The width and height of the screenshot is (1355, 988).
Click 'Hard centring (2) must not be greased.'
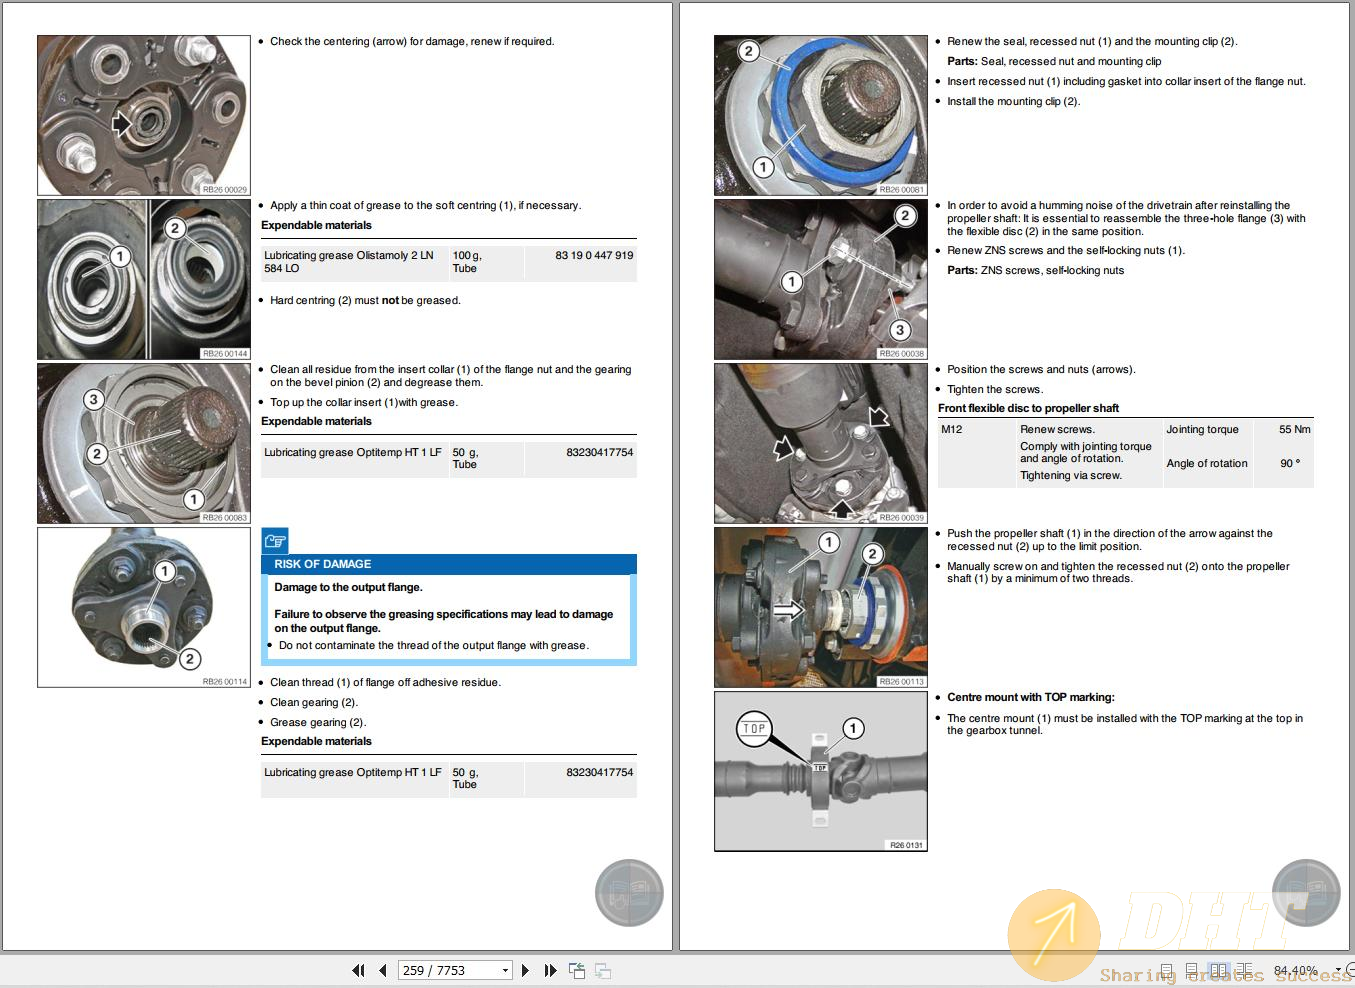point(365,300)
